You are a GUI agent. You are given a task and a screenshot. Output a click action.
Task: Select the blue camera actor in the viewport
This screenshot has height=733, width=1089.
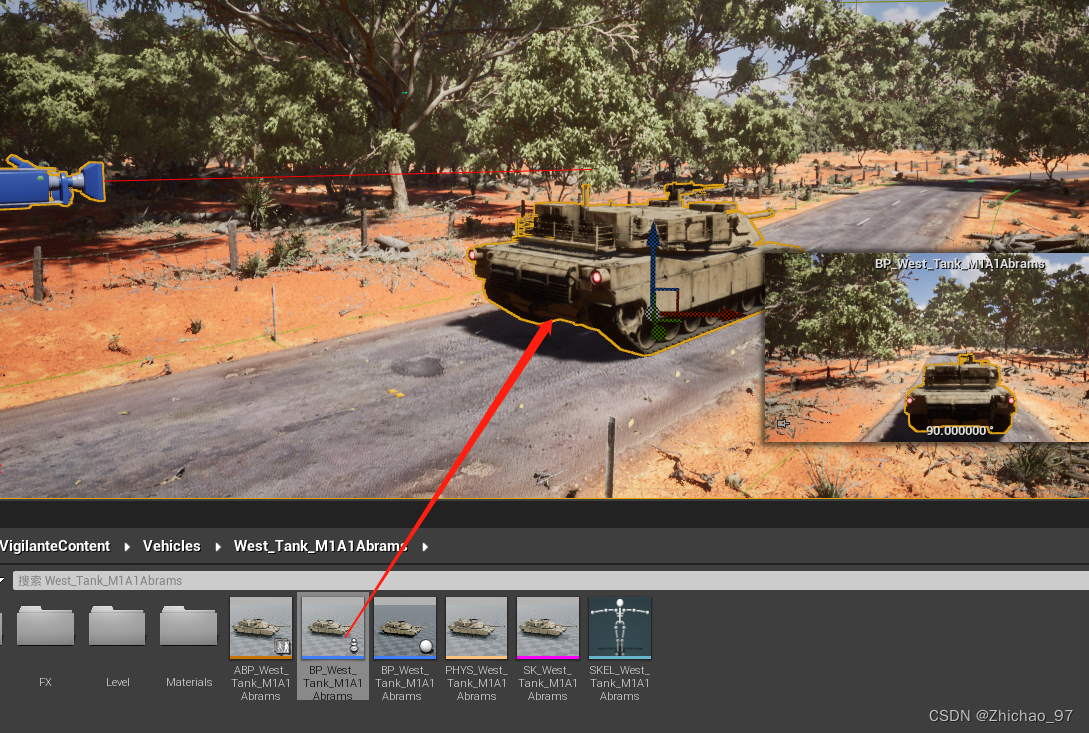click(x=52, y=183)
